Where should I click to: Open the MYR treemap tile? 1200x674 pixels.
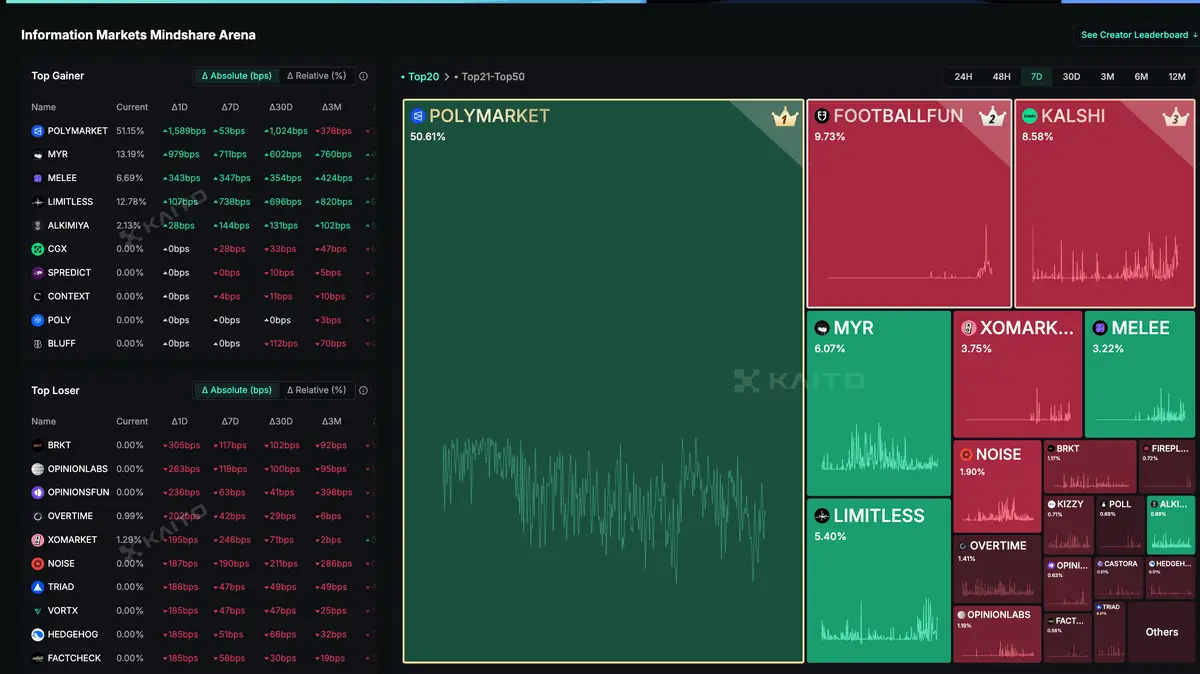click(879, 403)
